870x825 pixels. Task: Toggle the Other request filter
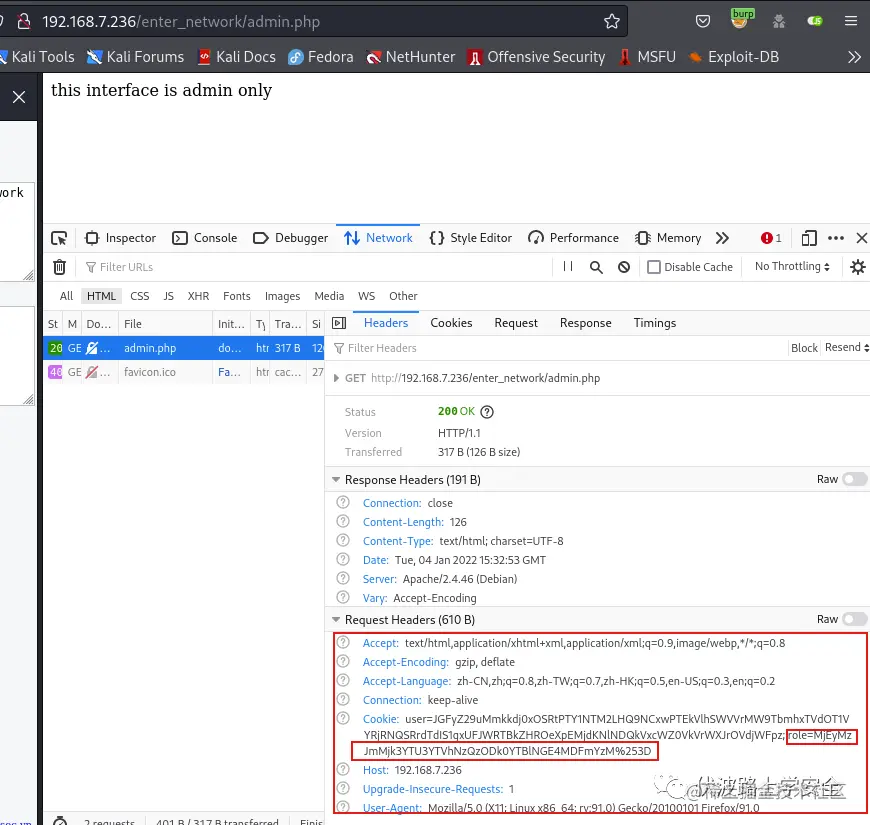(403, 296)
